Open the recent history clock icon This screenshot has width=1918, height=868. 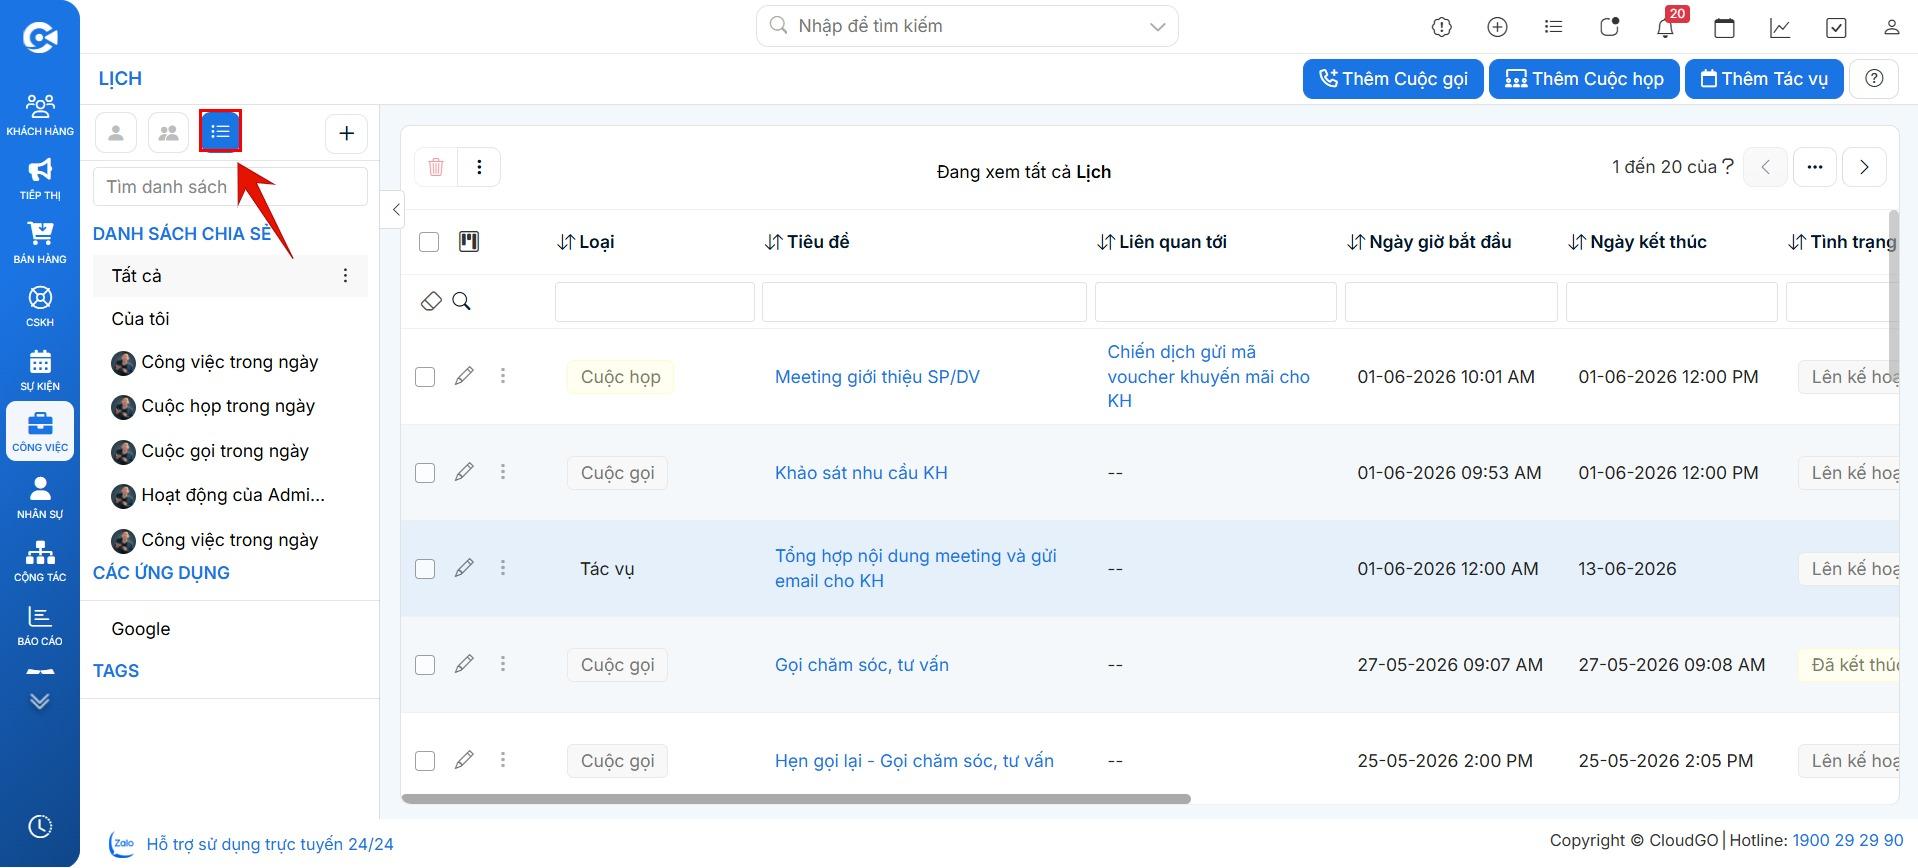(x=40, y=827)
